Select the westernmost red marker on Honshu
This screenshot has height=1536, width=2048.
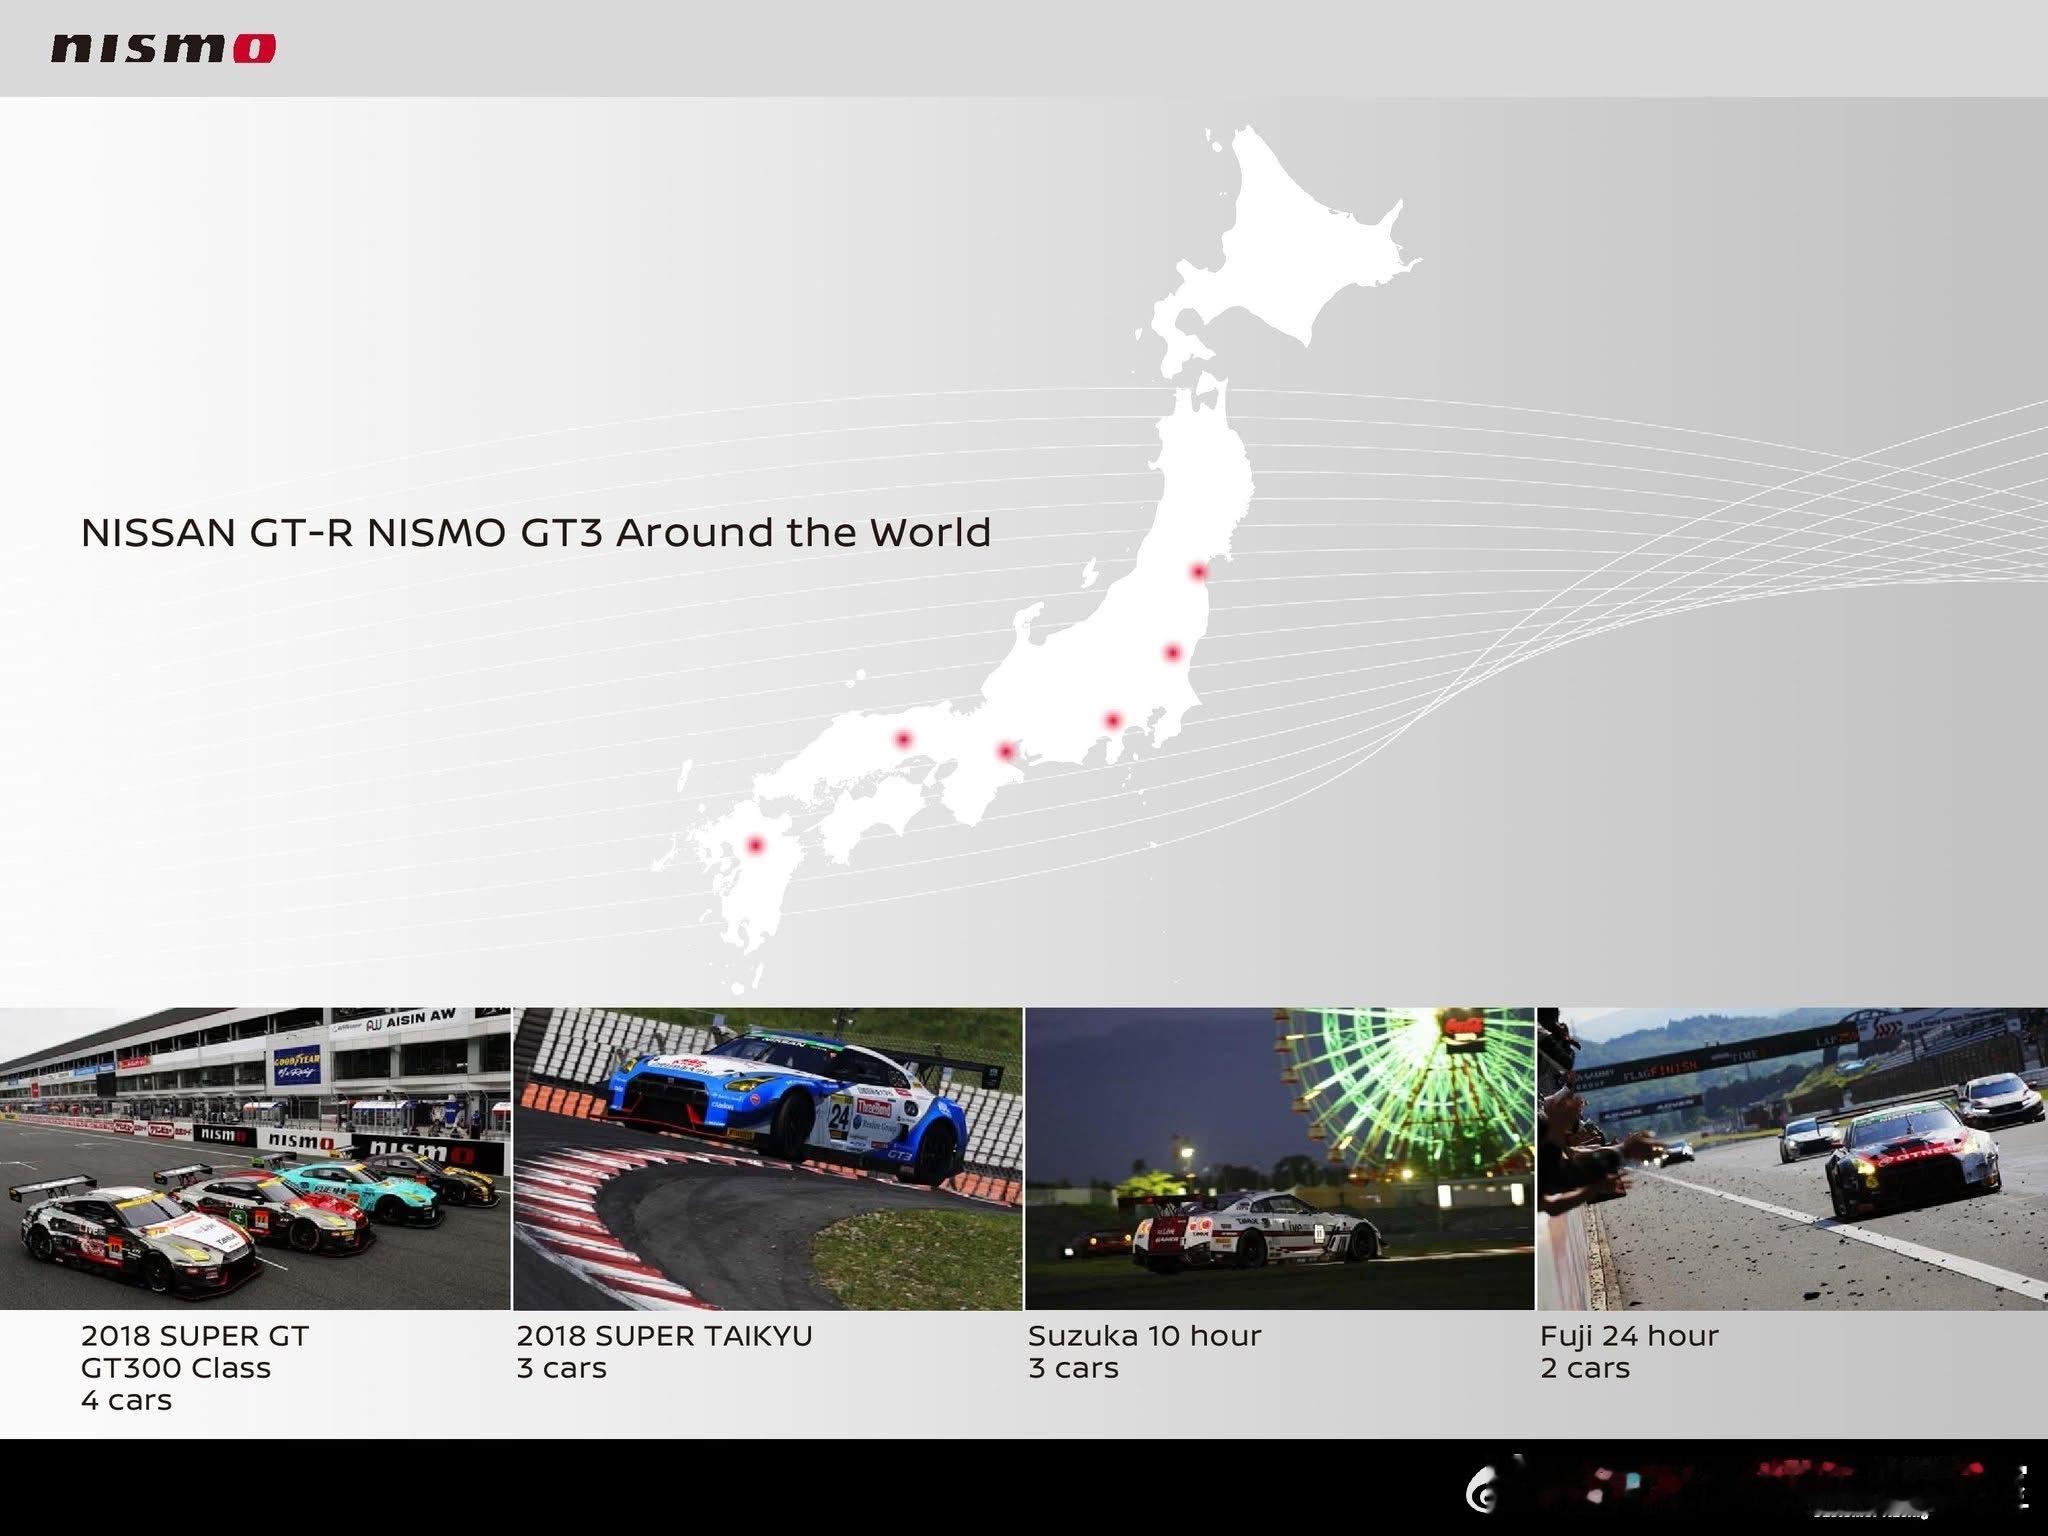coord(903,739)
